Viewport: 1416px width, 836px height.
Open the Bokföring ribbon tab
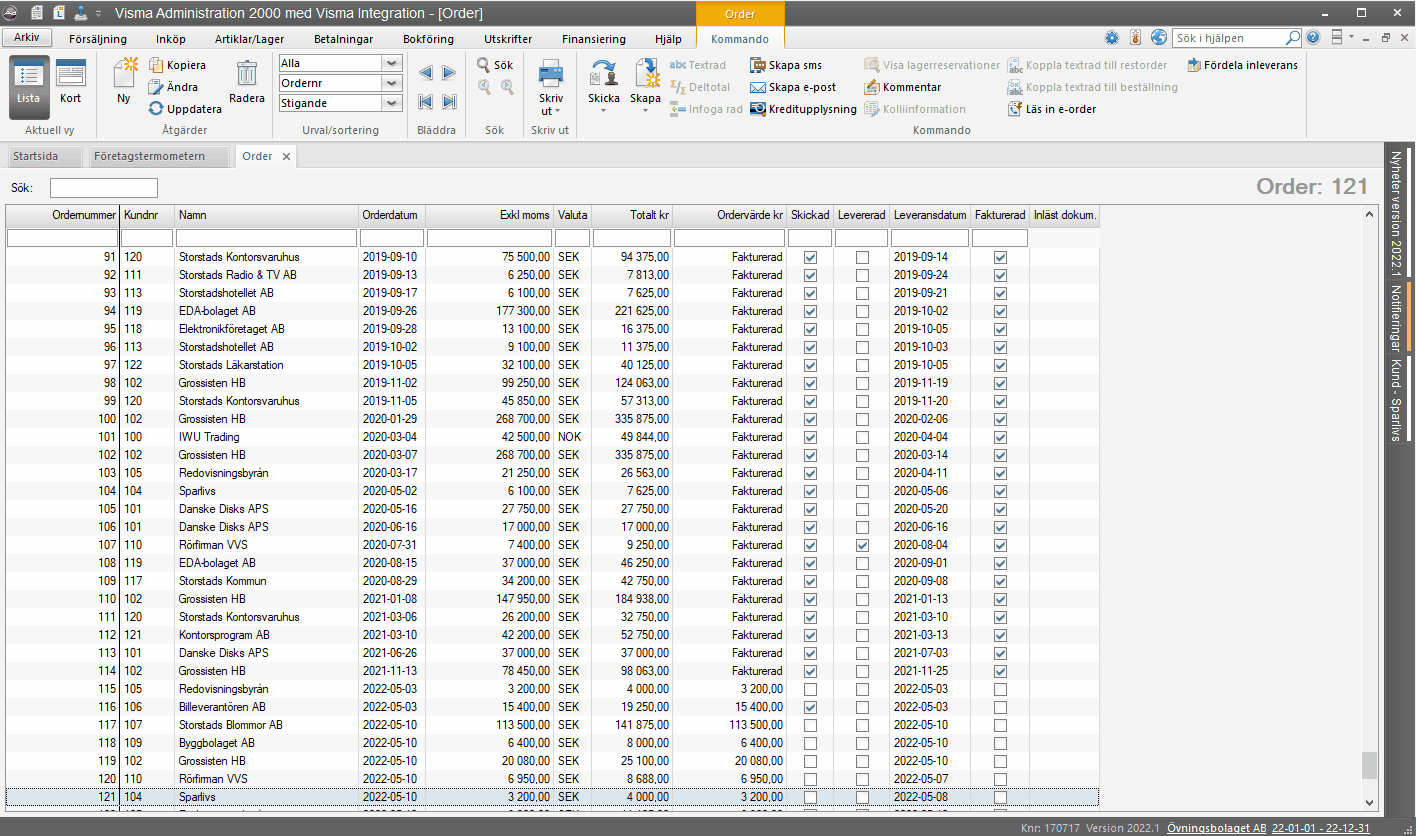tap(428, 39)
